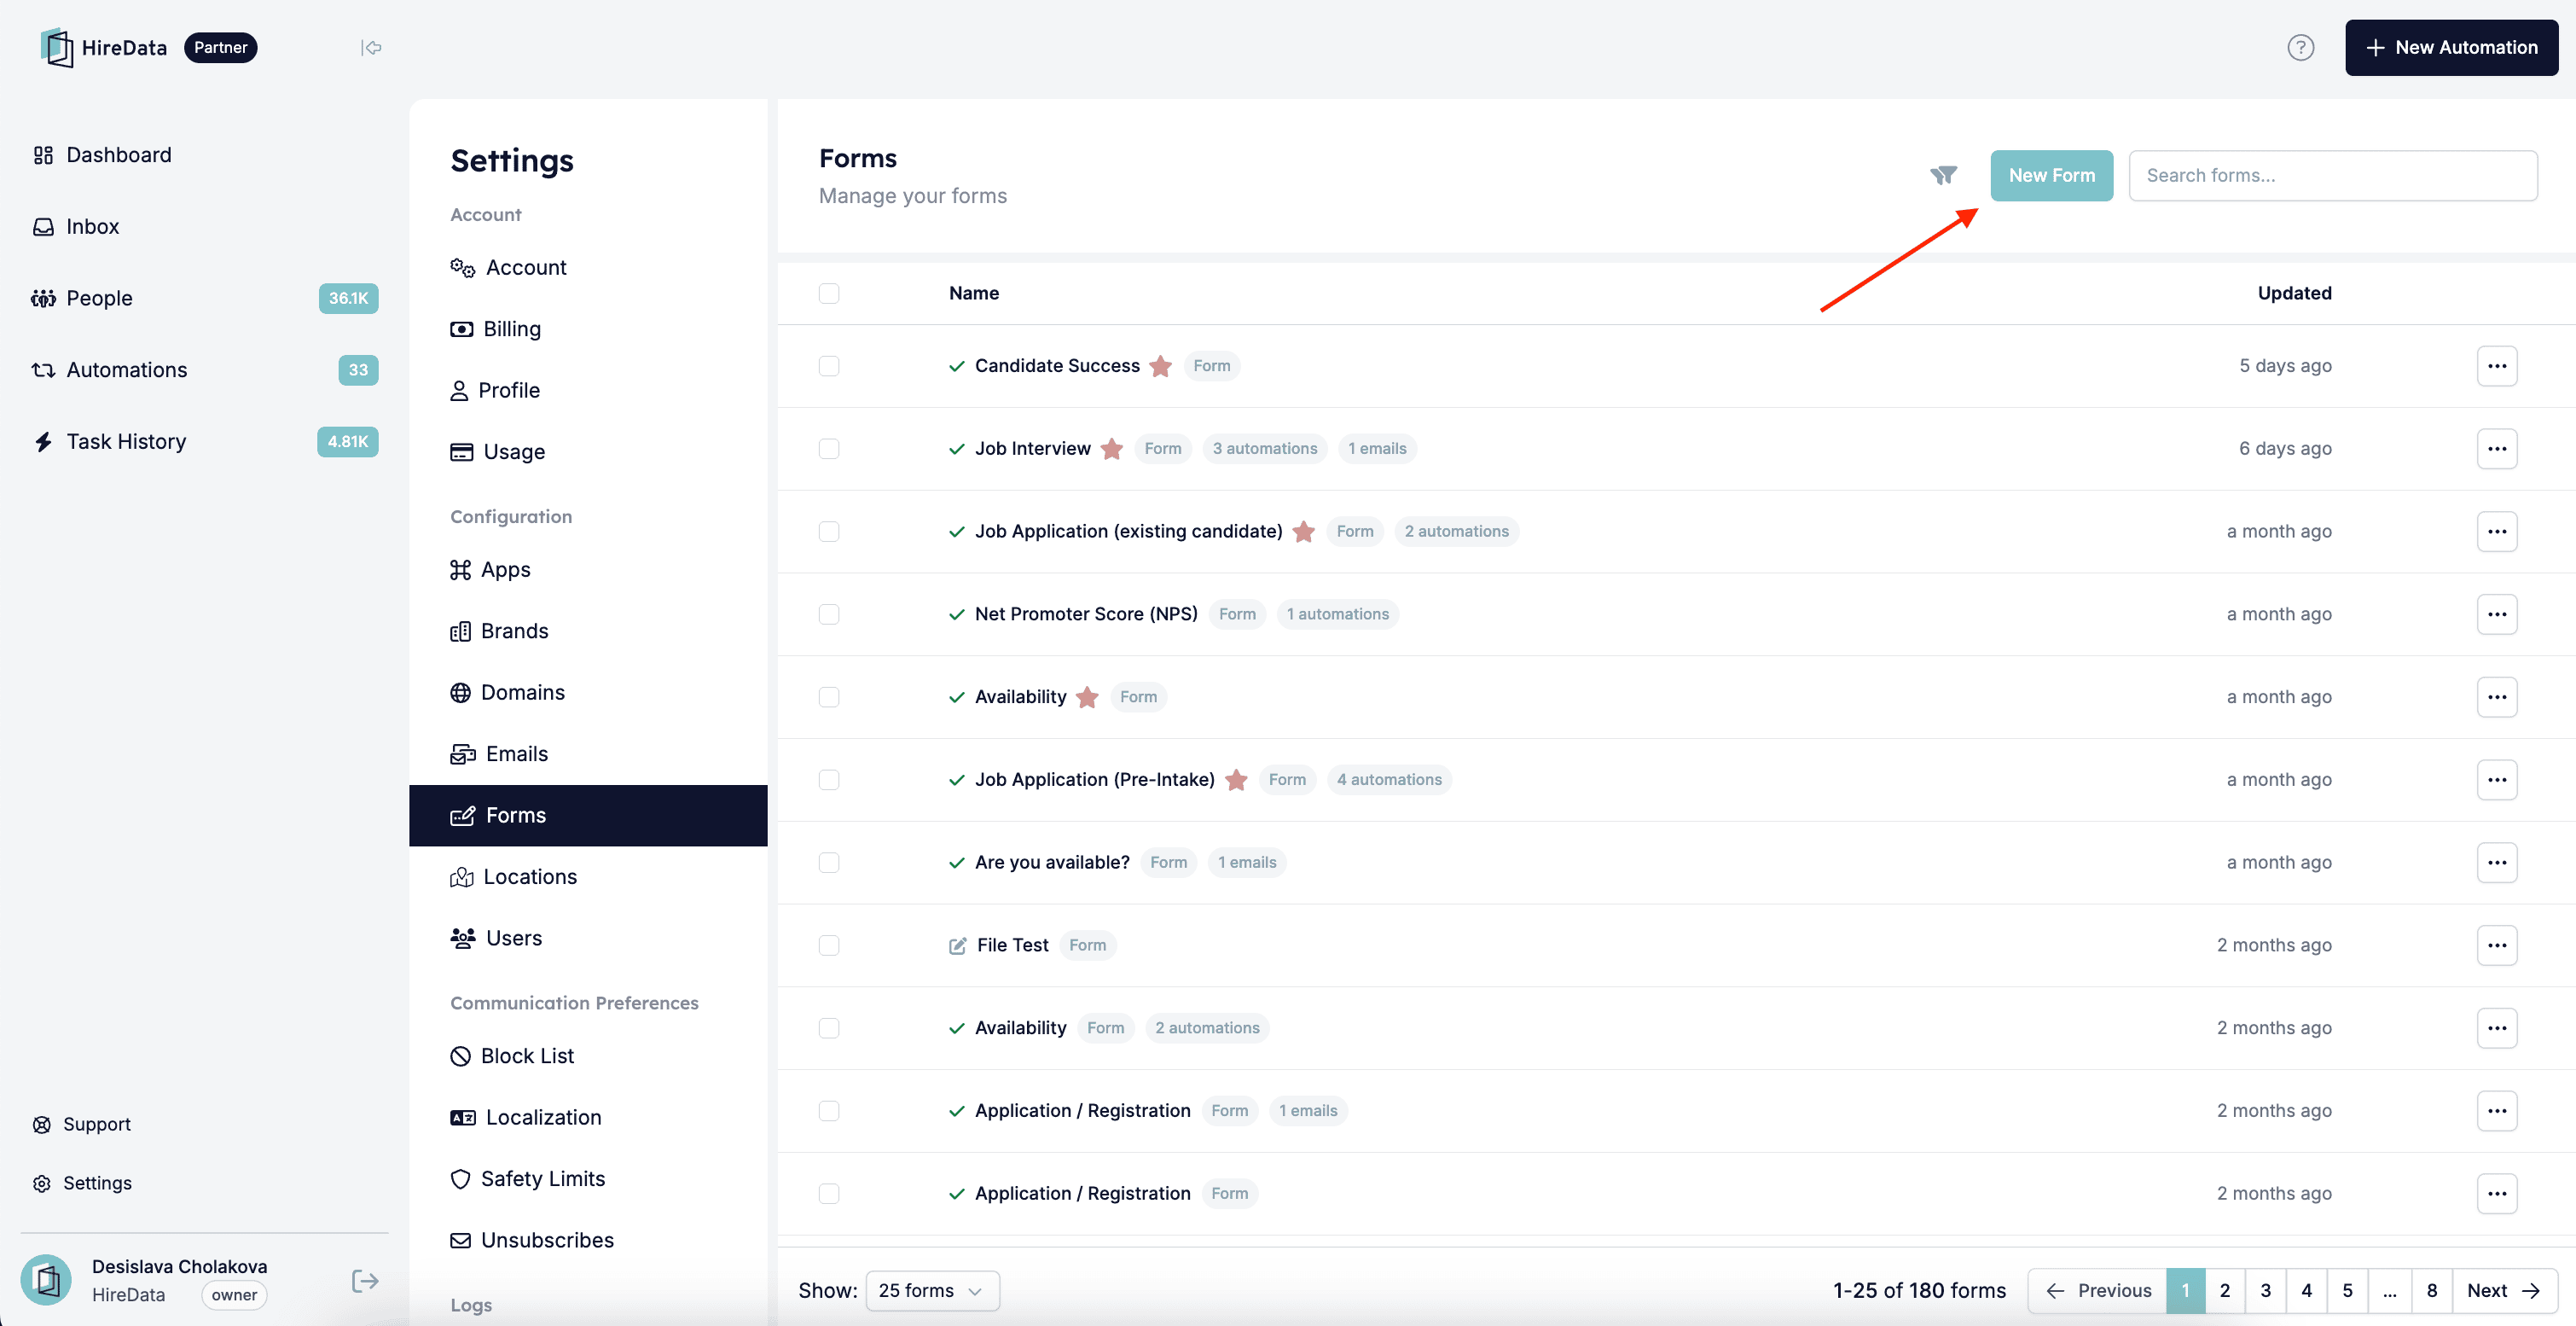Click the New Automation button
2576x1326 pixels.
point(2451,47)
